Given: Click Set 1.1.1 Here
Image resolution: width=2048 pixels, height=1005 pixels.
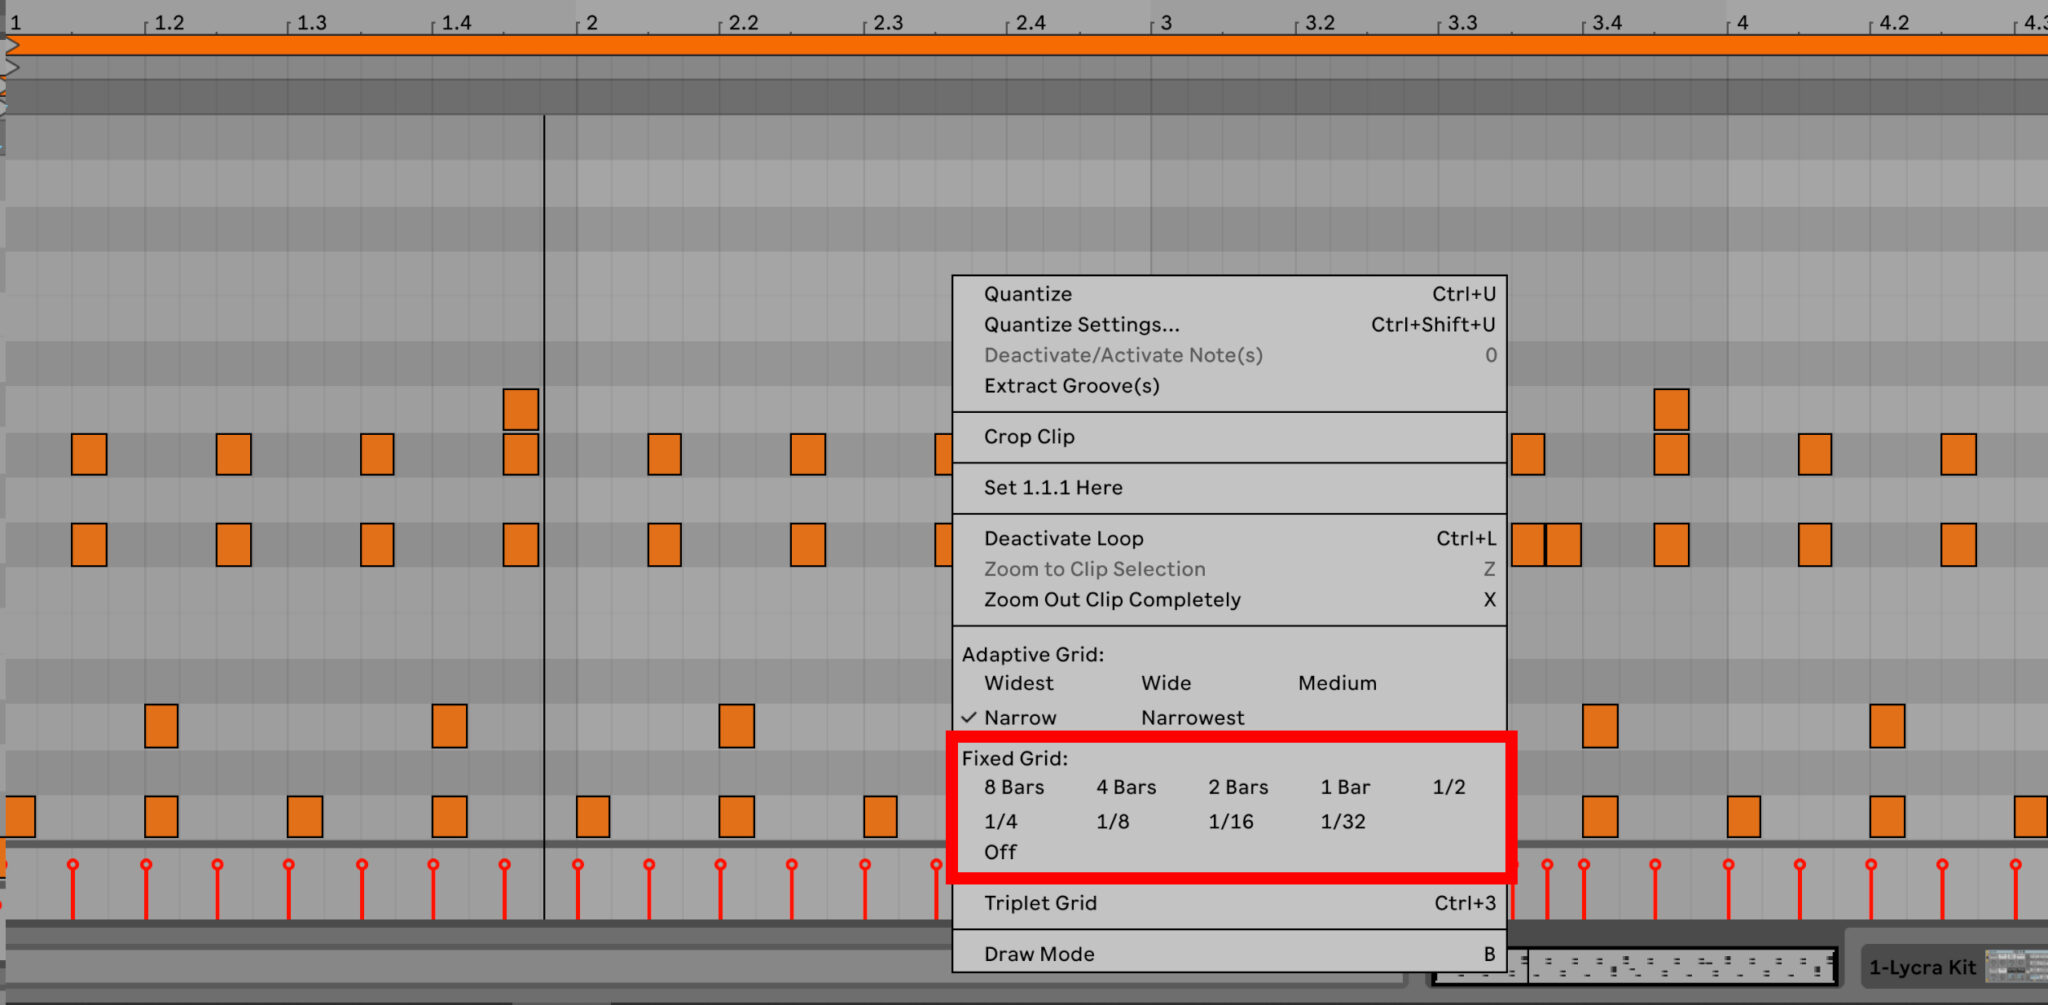Looking at the screenshot, I should coord(1052,487).
